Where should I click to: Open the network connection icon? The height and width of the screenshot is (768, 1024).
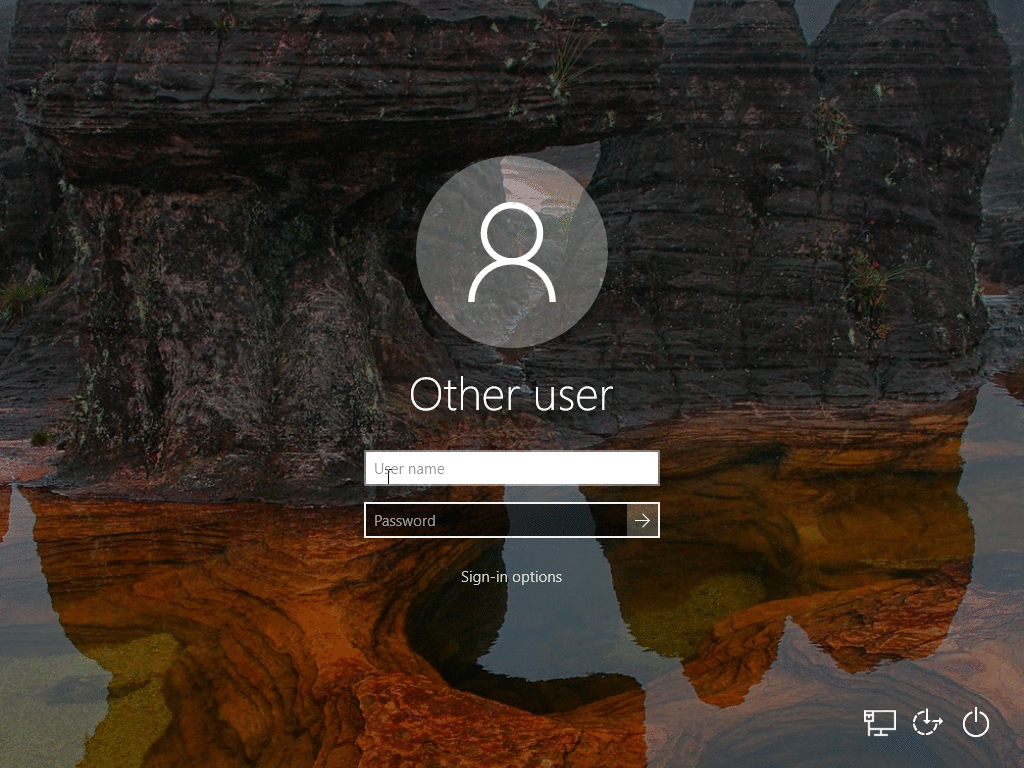pyautogui.click(x=879, y=722)
